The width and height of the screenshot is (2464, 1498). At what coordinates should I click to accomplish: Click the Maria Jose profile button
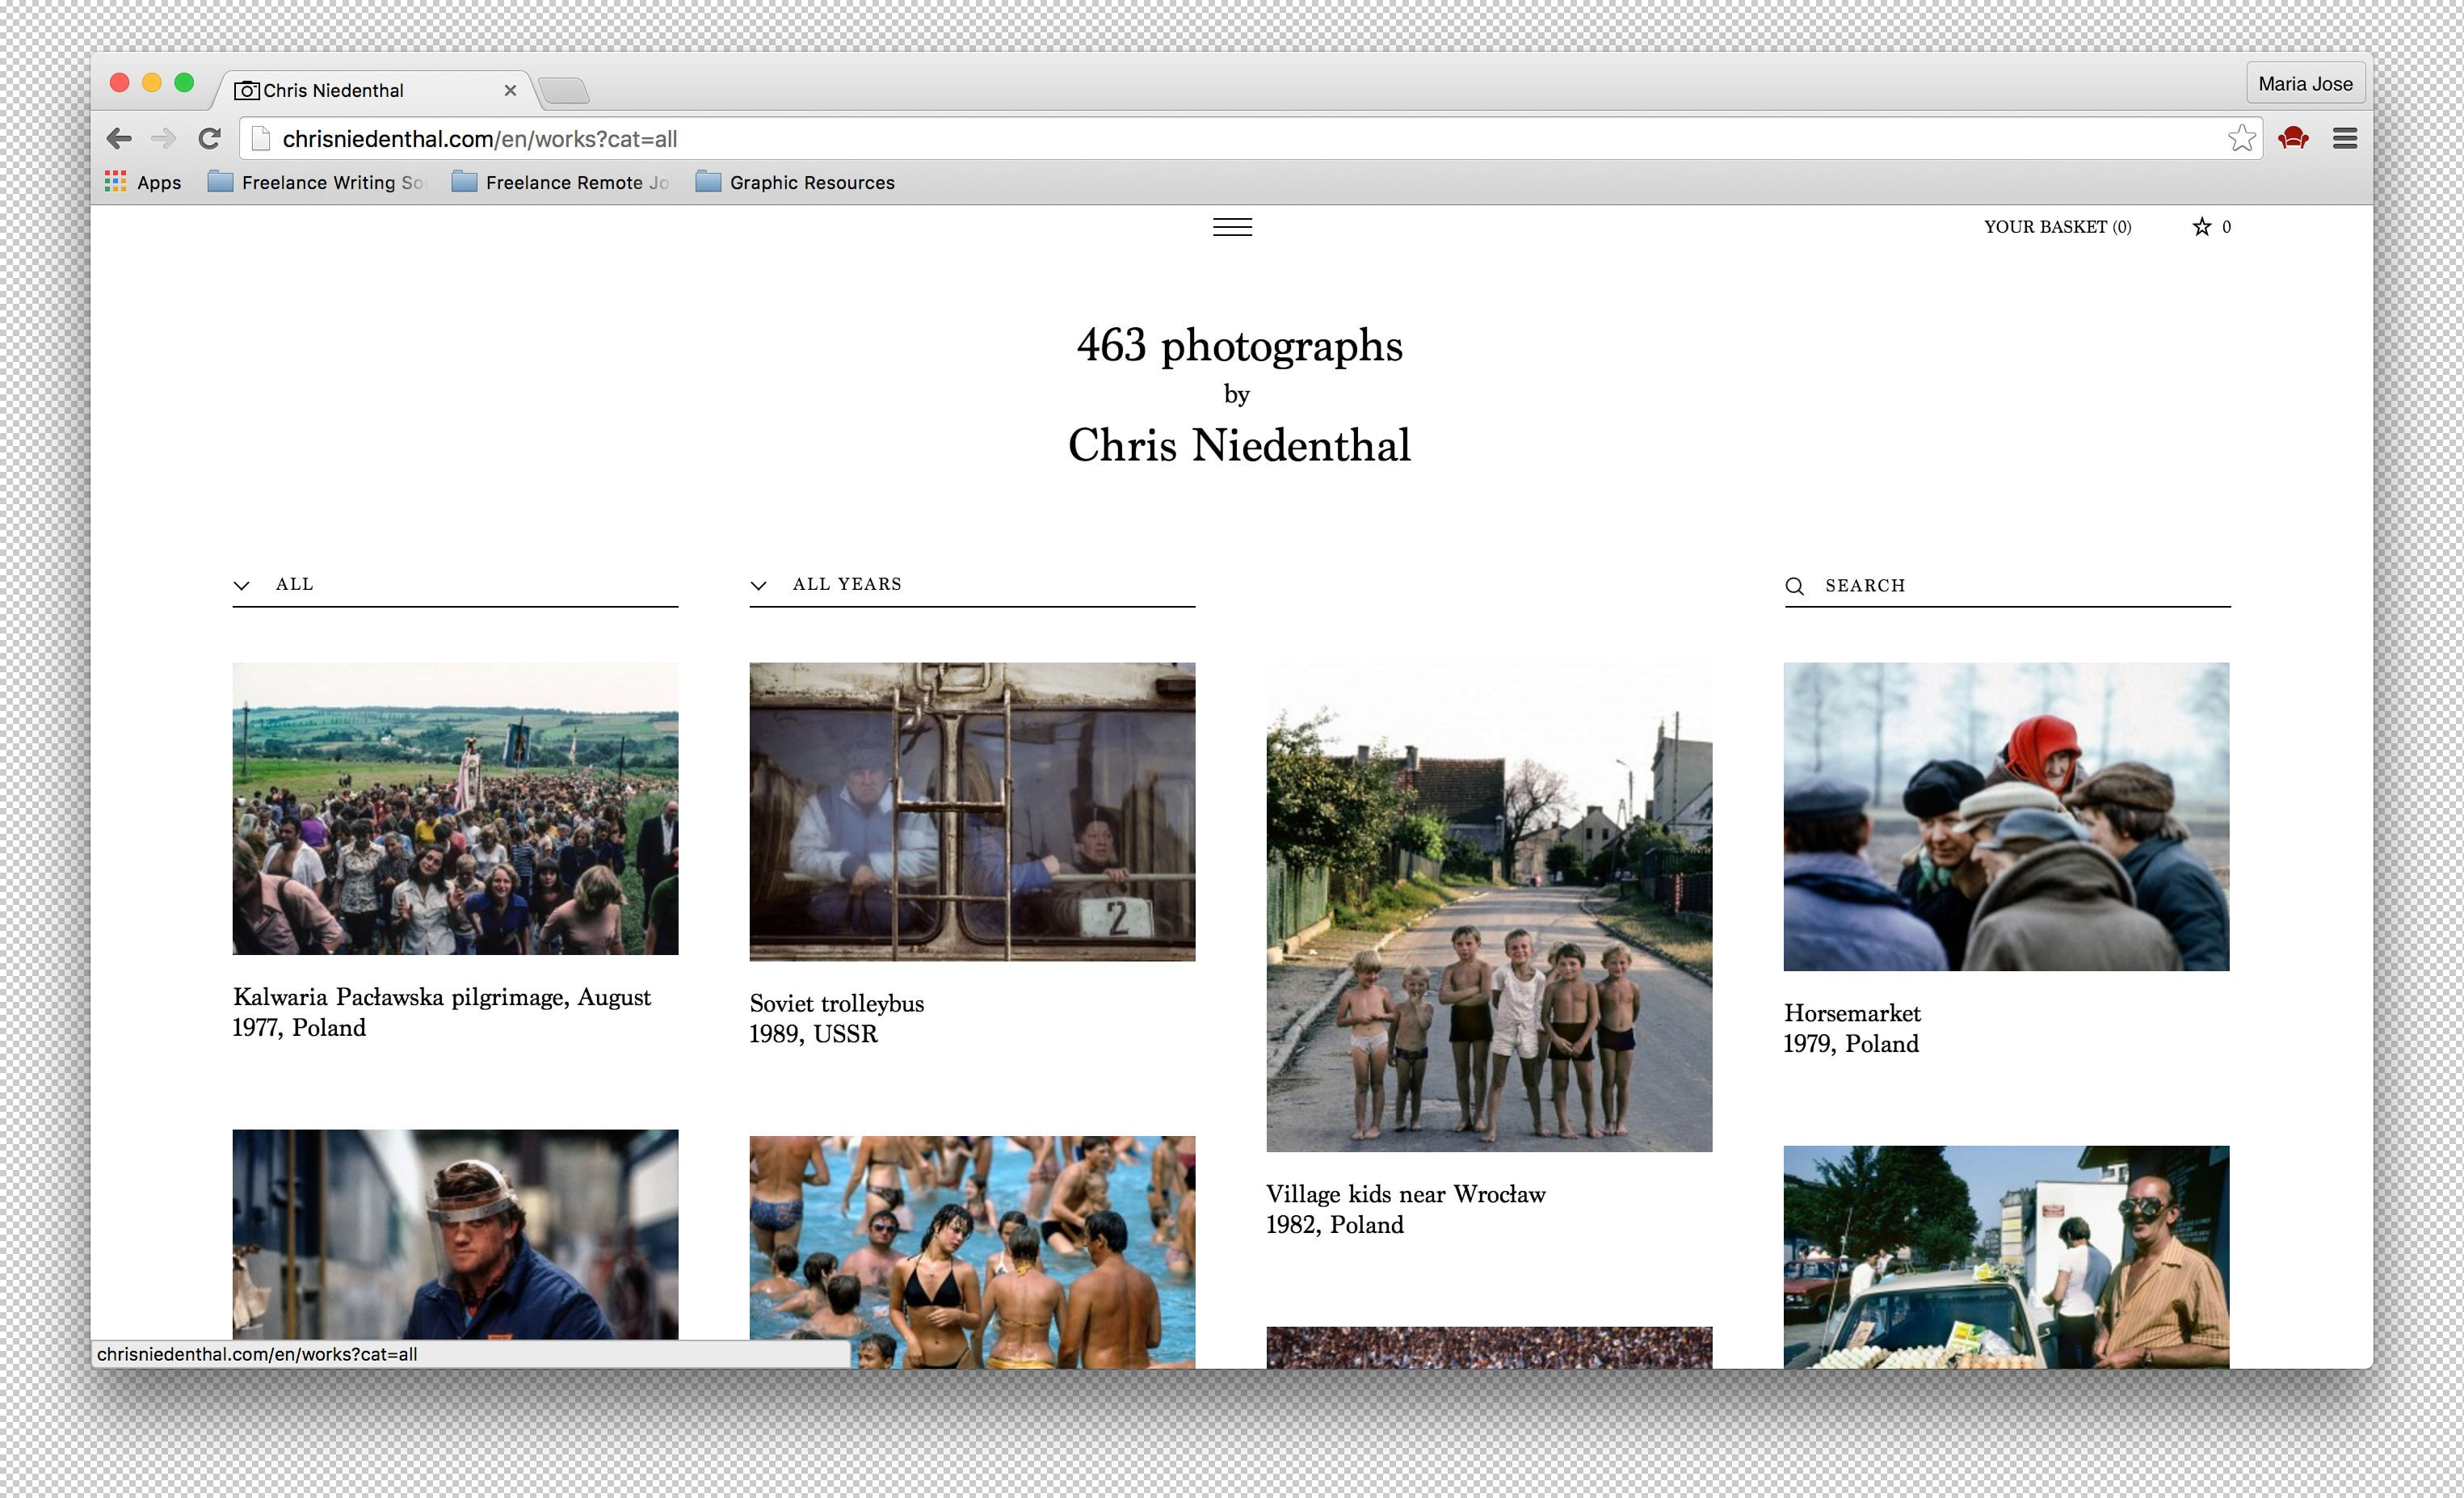(2305, 84)
